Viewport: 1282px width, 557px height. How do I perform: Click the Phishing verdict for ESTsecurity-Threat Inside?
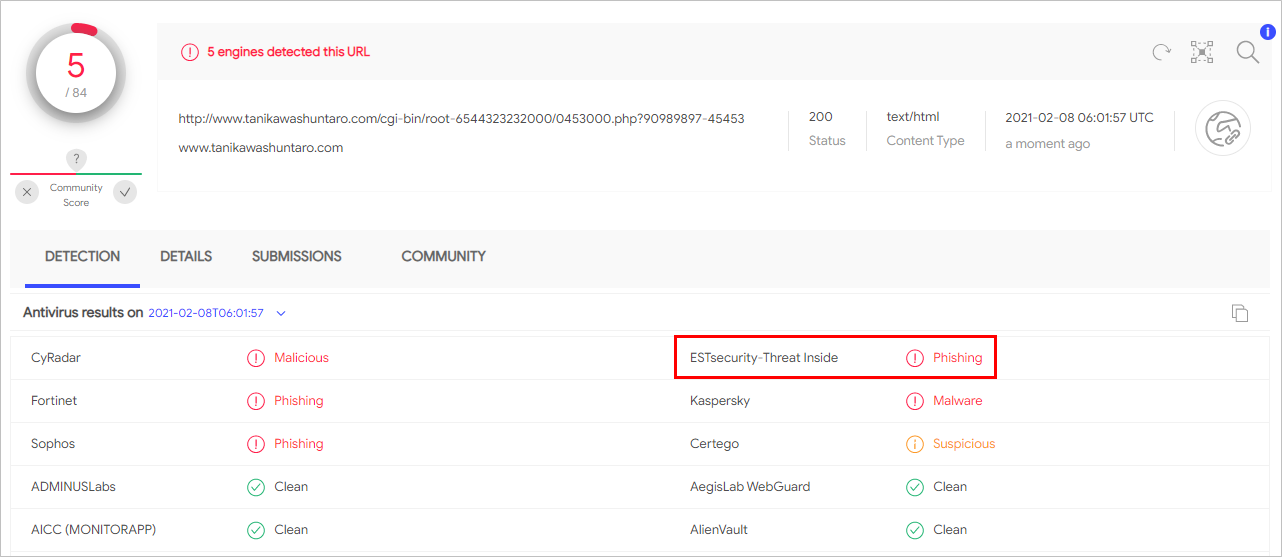(x=958, y=357)
